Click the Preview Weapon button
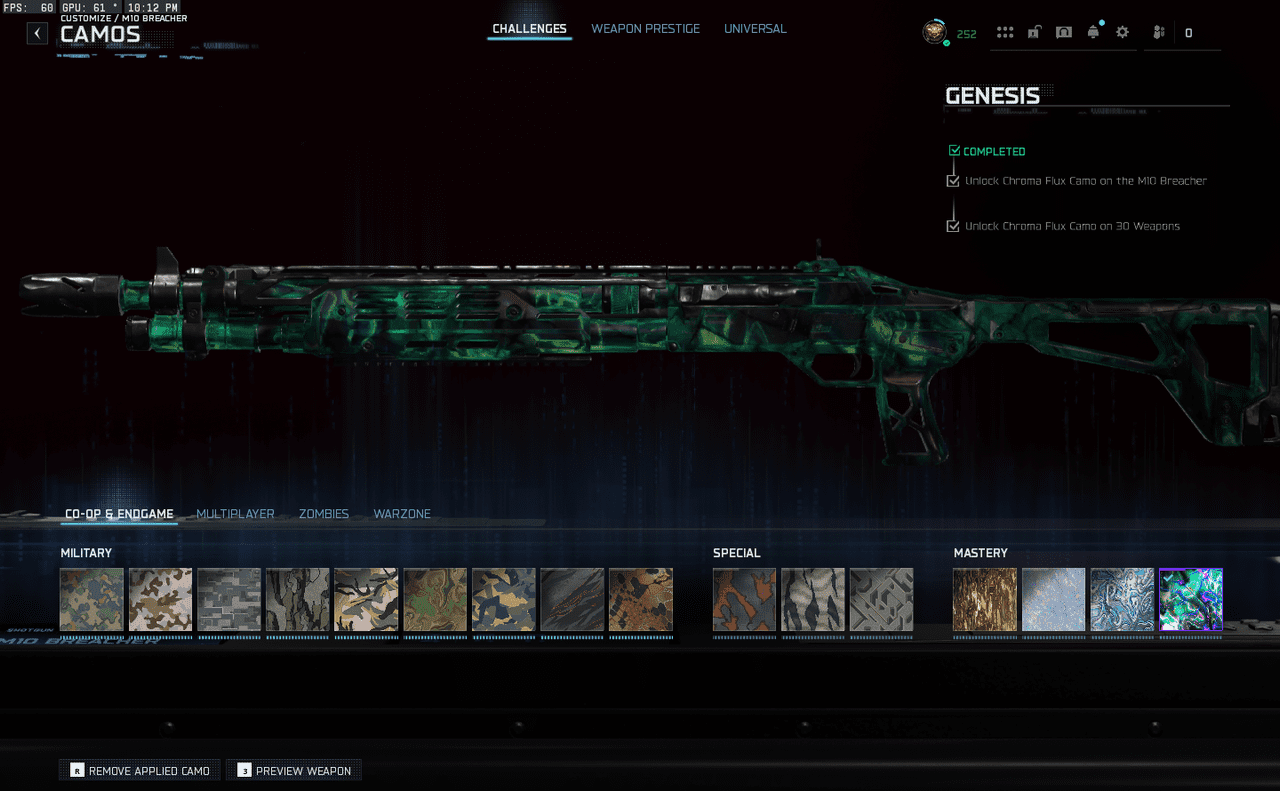The width and height of the screenshot is (1280, 791). pyautogui.click(x=294, y=770)
